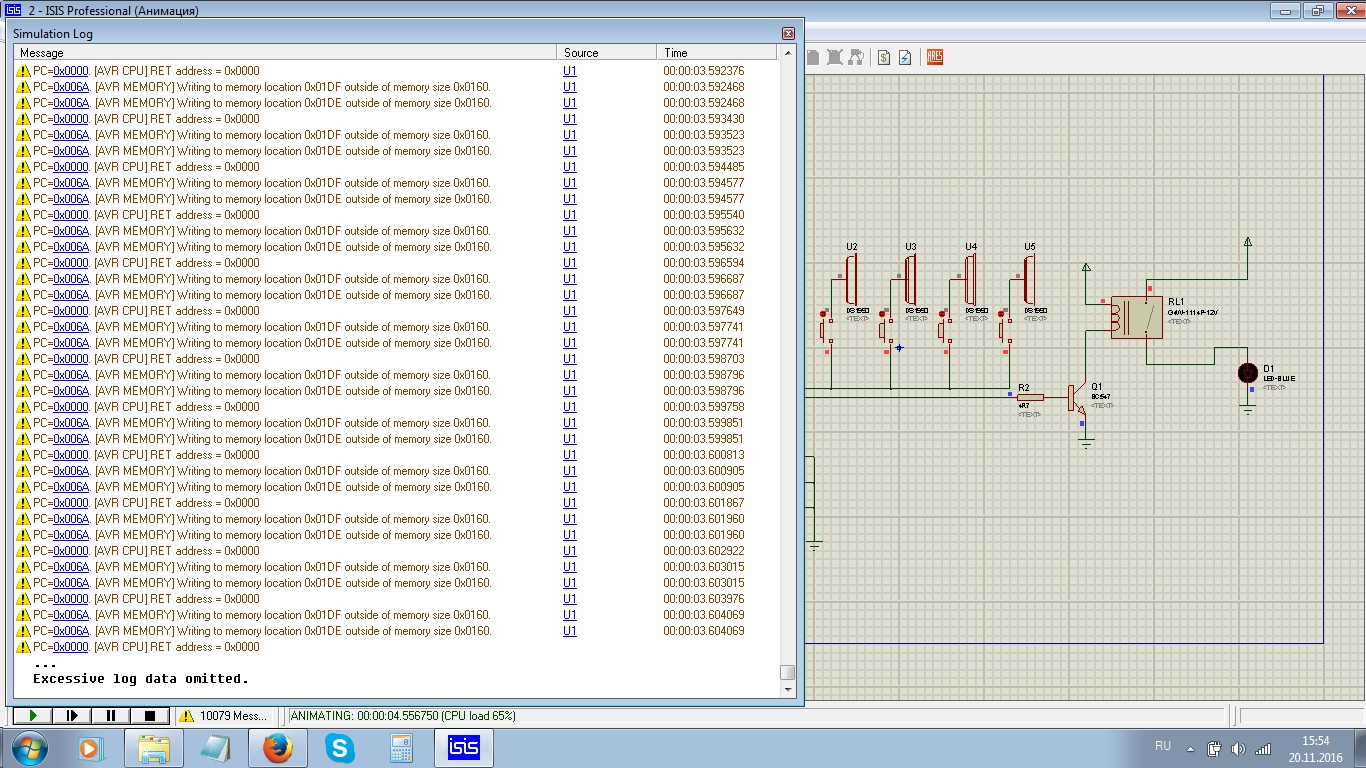Click the greyed exit to parent sheet icon
1366x768 pixels.
click(856, 57)
